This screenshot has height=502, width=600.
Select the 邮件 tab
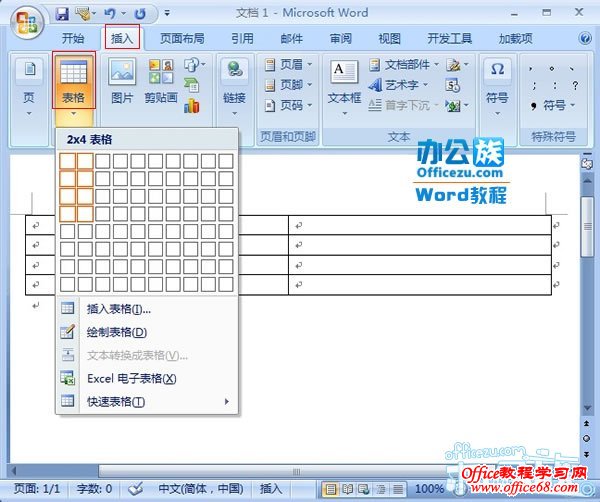[292, 38]
